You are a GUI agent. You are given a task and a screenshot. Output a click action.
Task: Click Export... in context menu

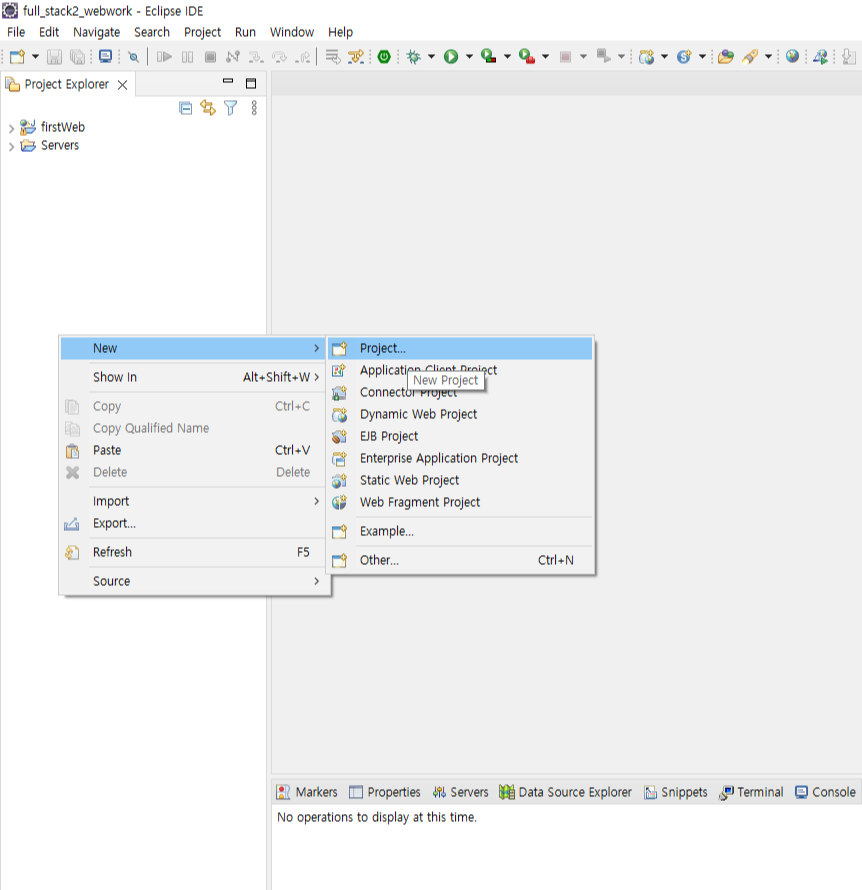(x=195, y=523)
